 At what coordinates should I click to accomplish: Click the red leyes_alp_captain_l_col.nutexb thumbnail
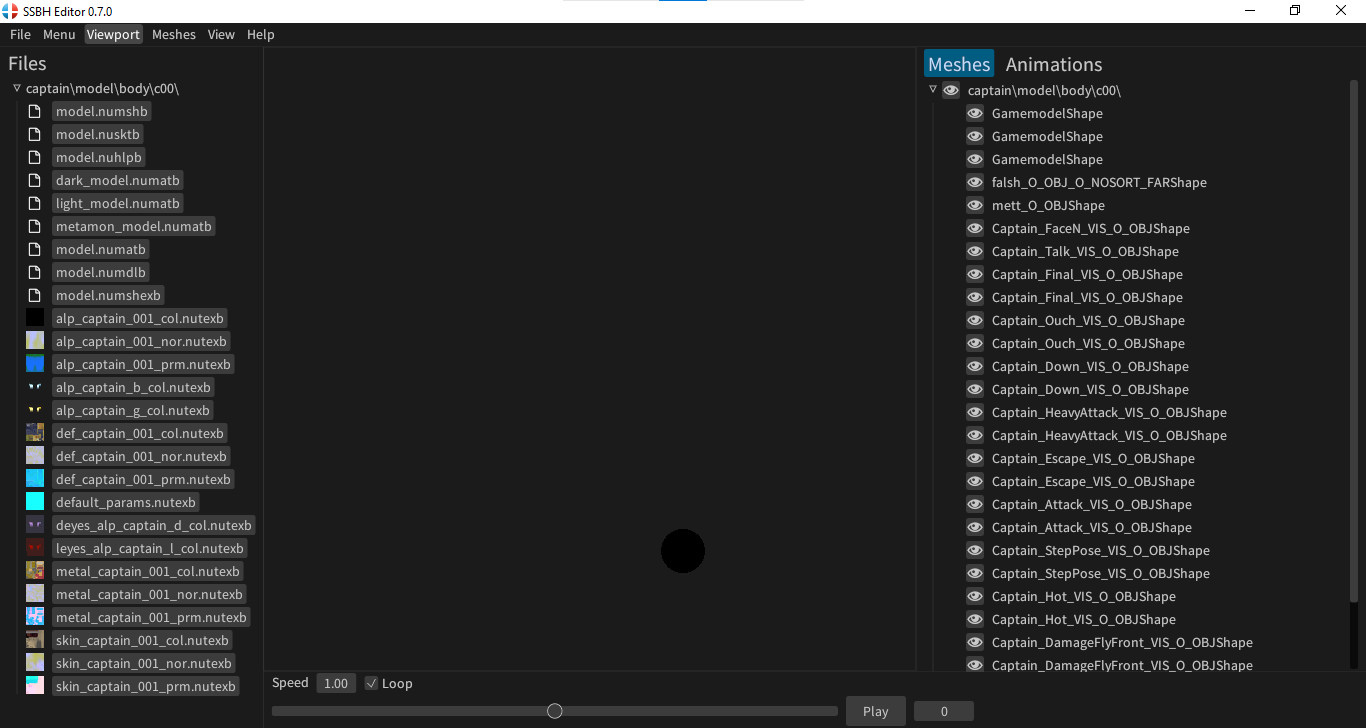[x=35, y=548]
